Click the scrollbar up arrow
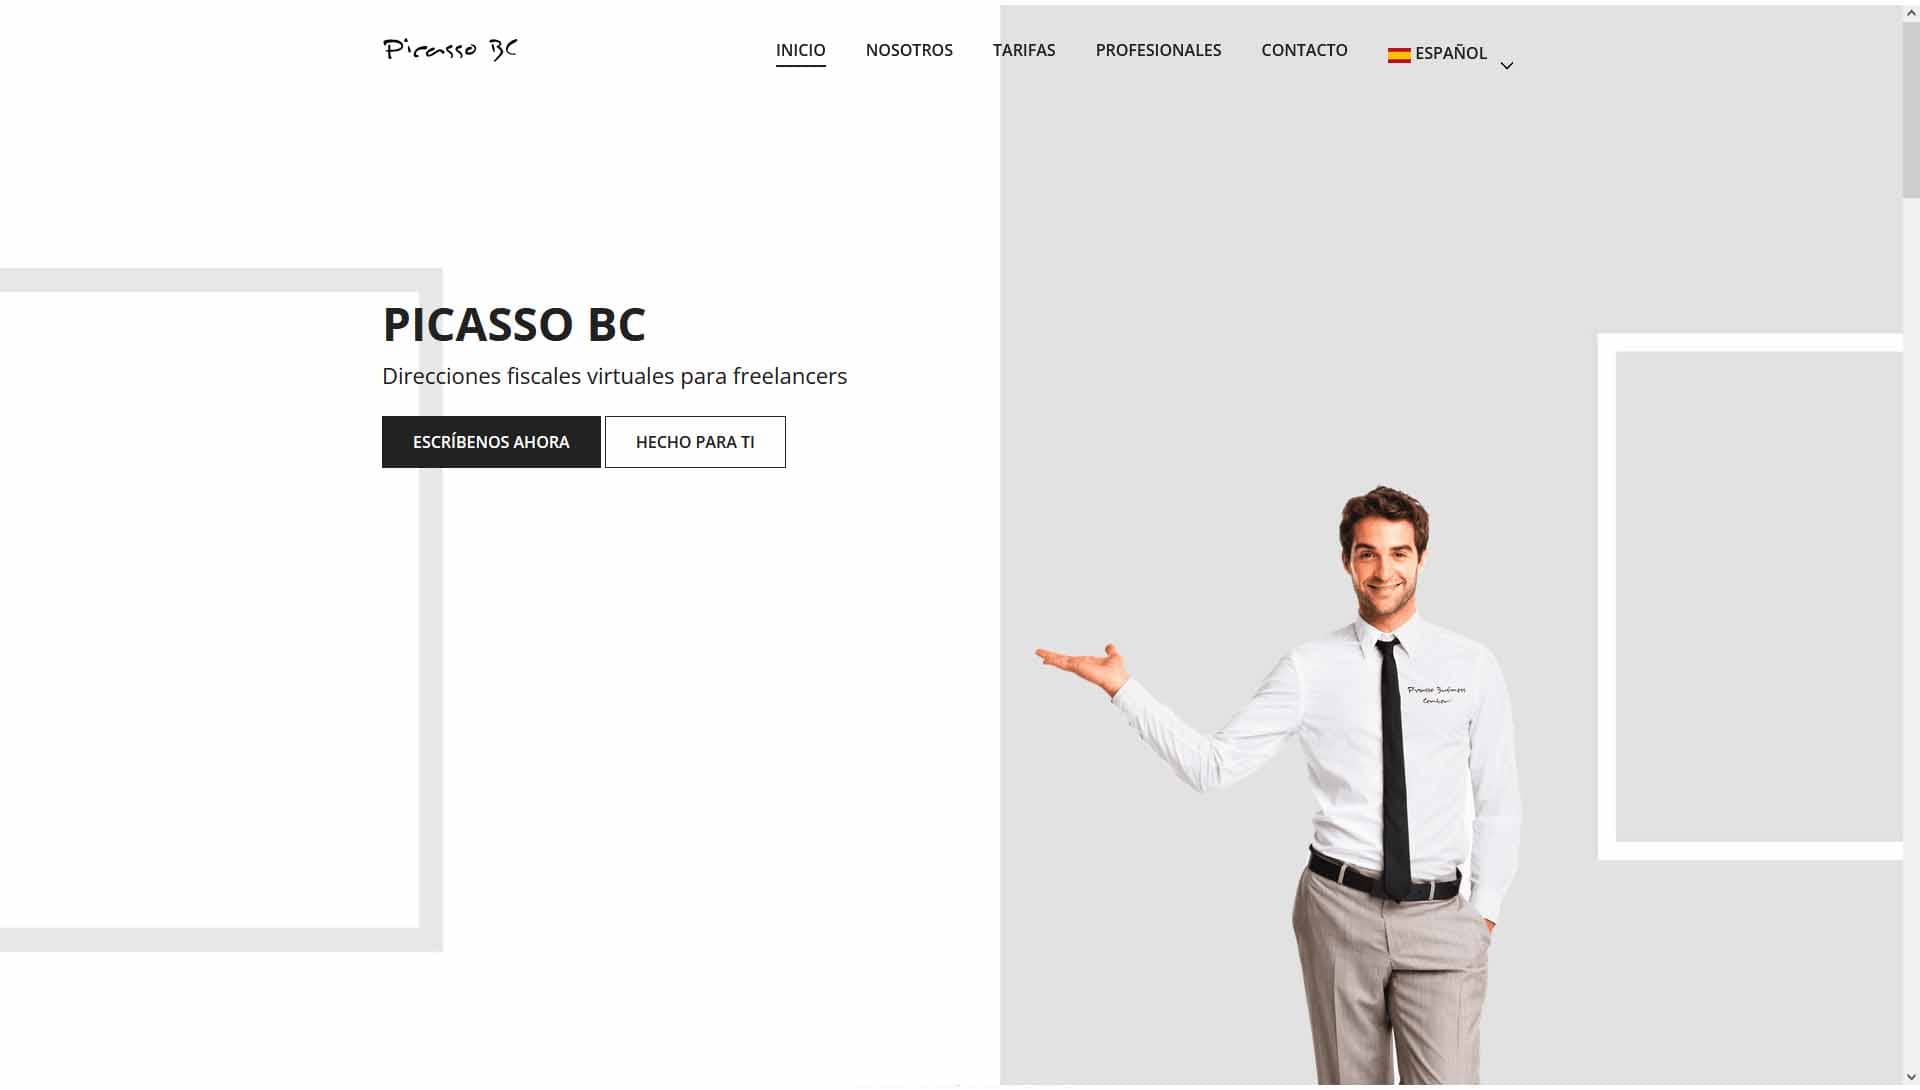1920x1090 pixels. pos(1911,12)
